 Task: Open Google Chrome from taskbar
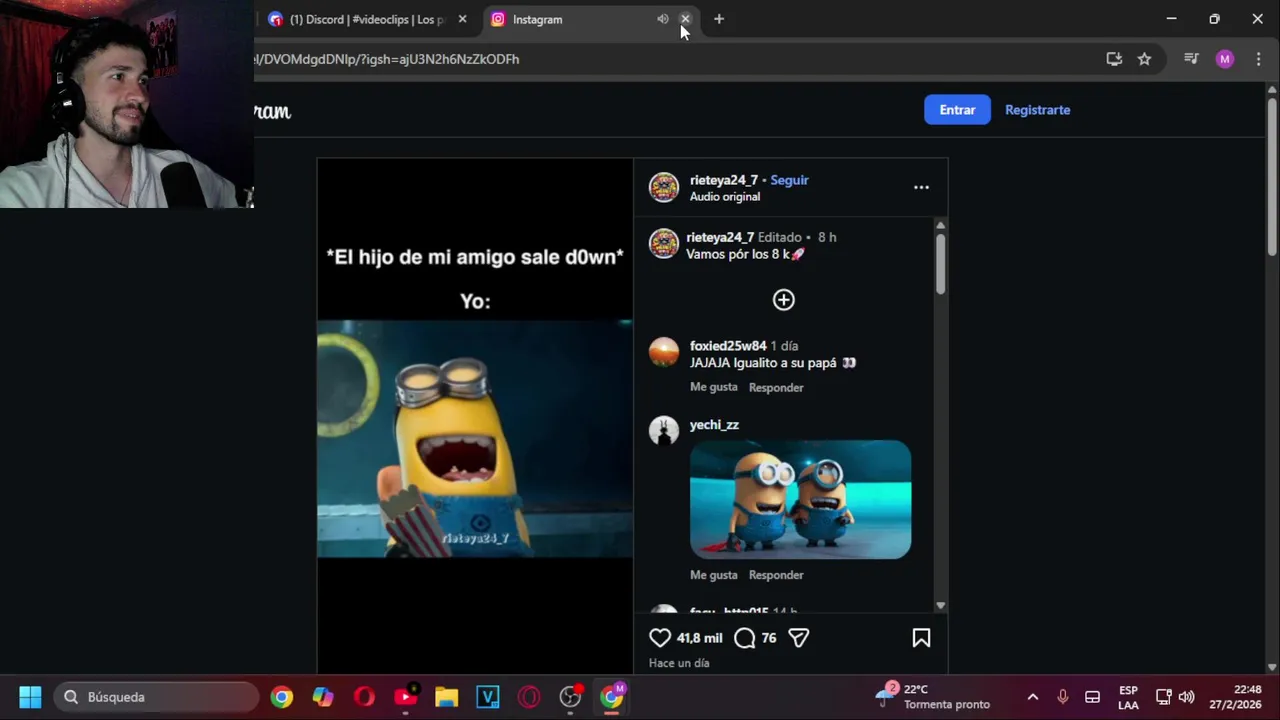pyautogui.click(x=282, y=697)
